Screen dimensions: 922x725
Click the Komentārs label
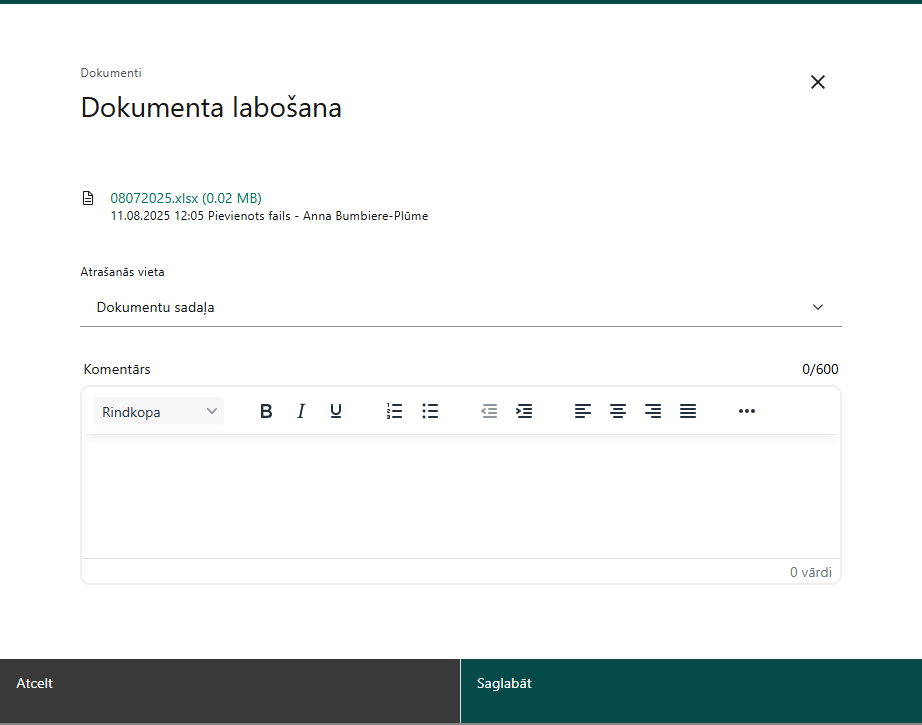pyautogui.click(x=117, y=369)
